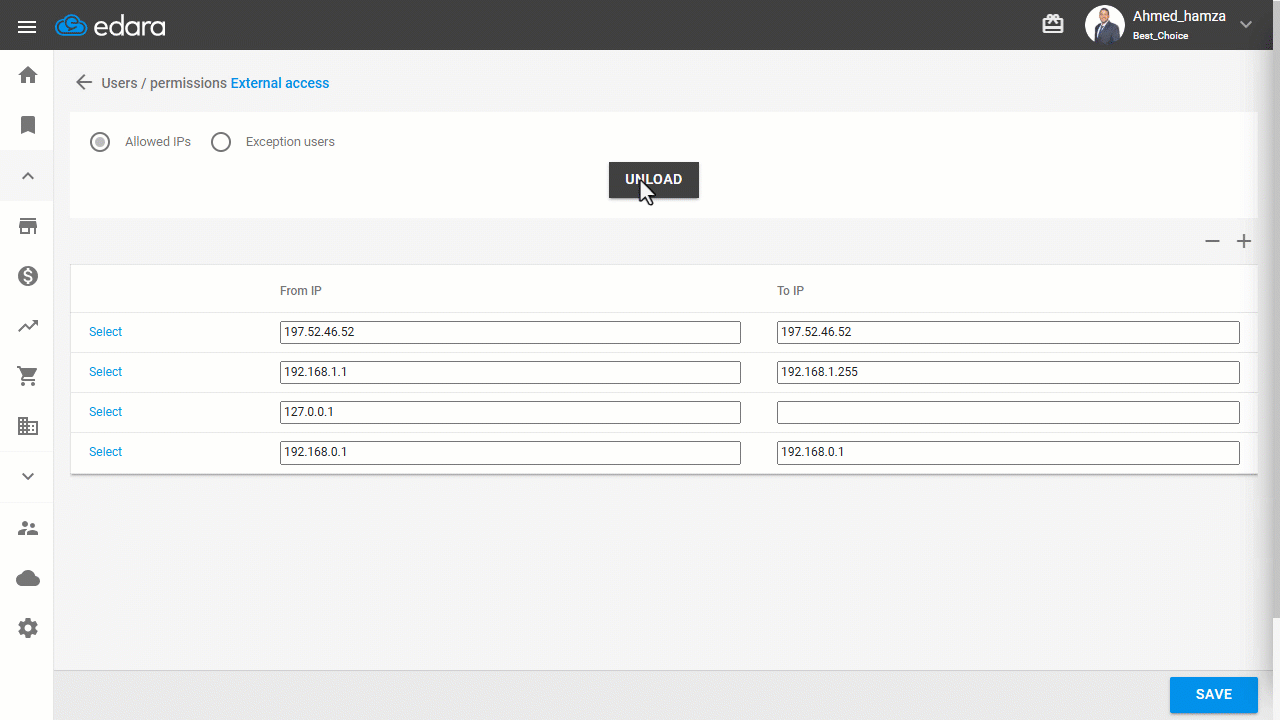The height and width of the screenshot is (720, 1280).
Task: Click the From IP field 192.168.0.1
Action: click(510, 452)
